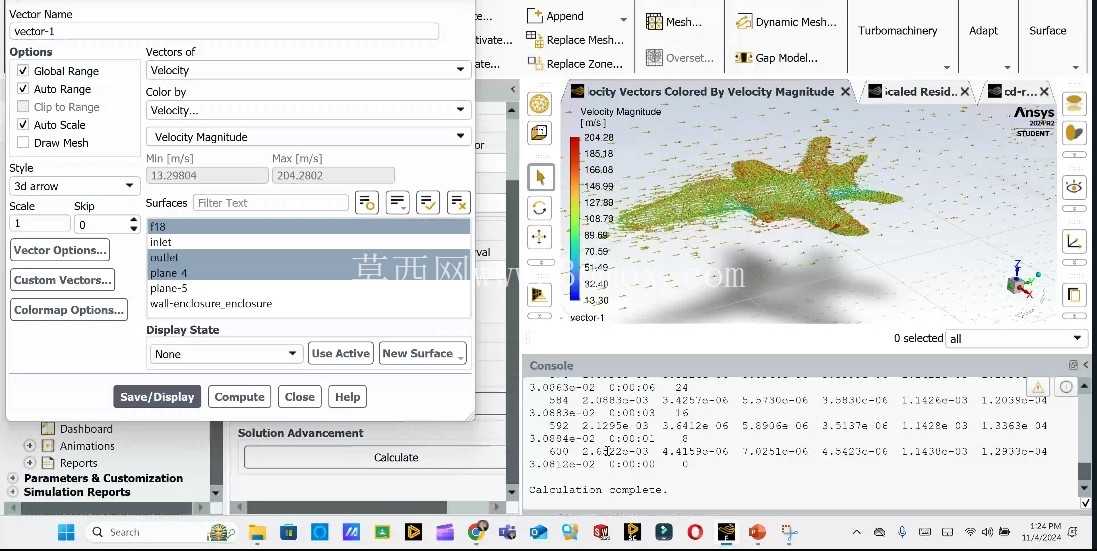This screenshot has width=1097, height=551.
Task: Click the select all shown surfaces icon
Action: point(427,203)
